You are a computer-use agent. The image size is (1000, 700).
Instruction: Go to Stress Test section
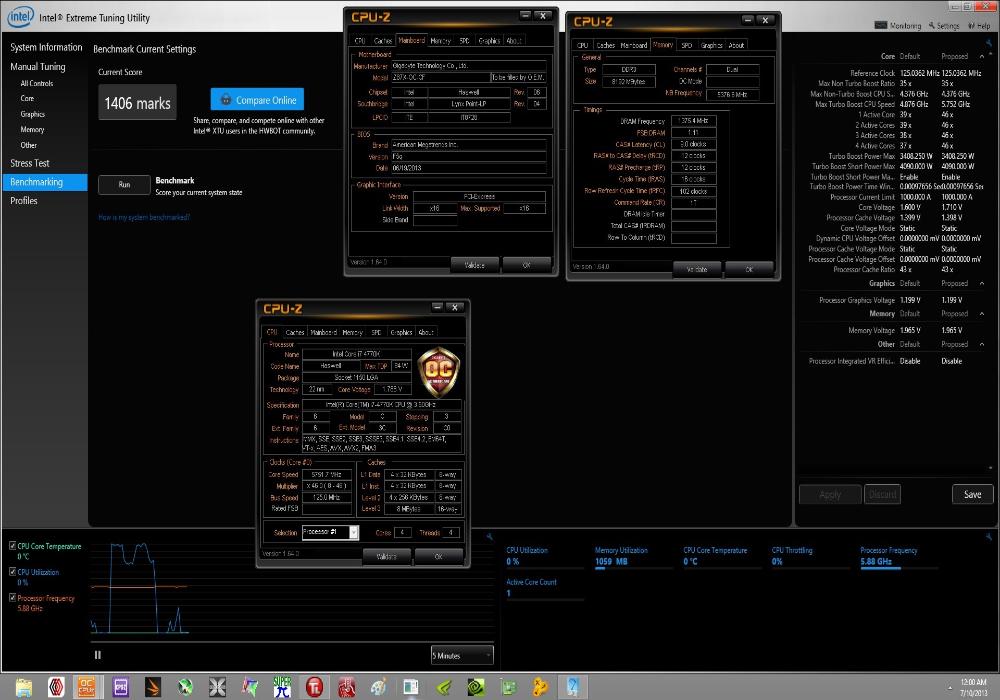pyautogui.click(x=29, y=163)
